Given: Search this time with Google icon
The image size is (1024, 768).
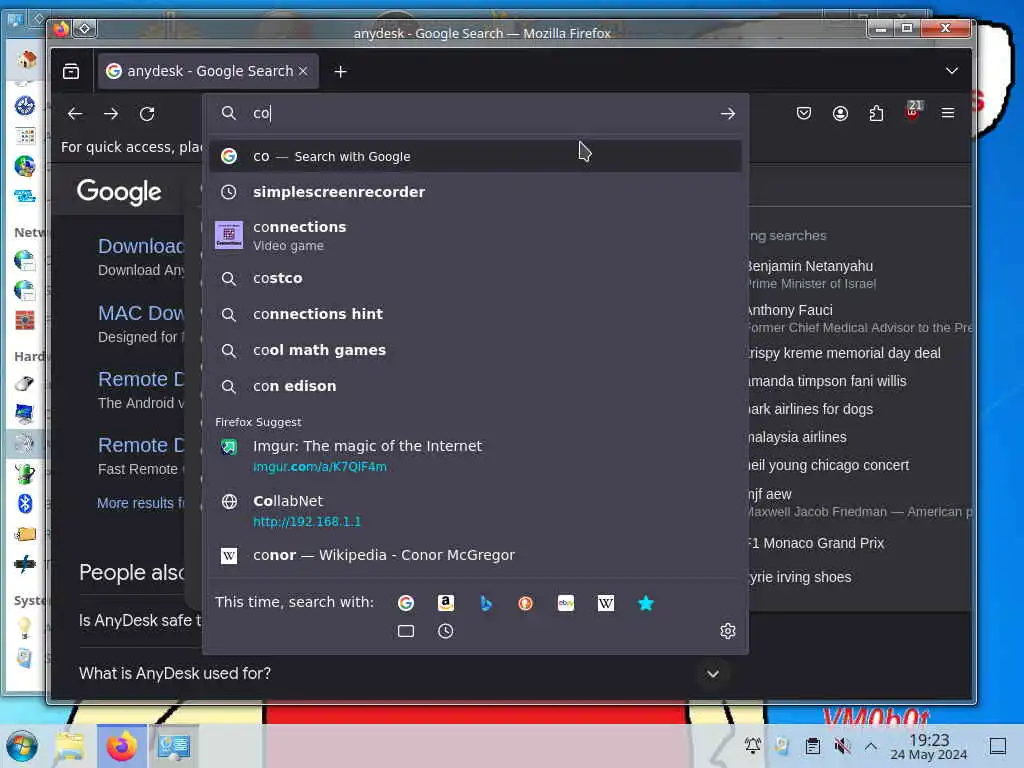Looking at the screenshot, I should click(406, 603).
